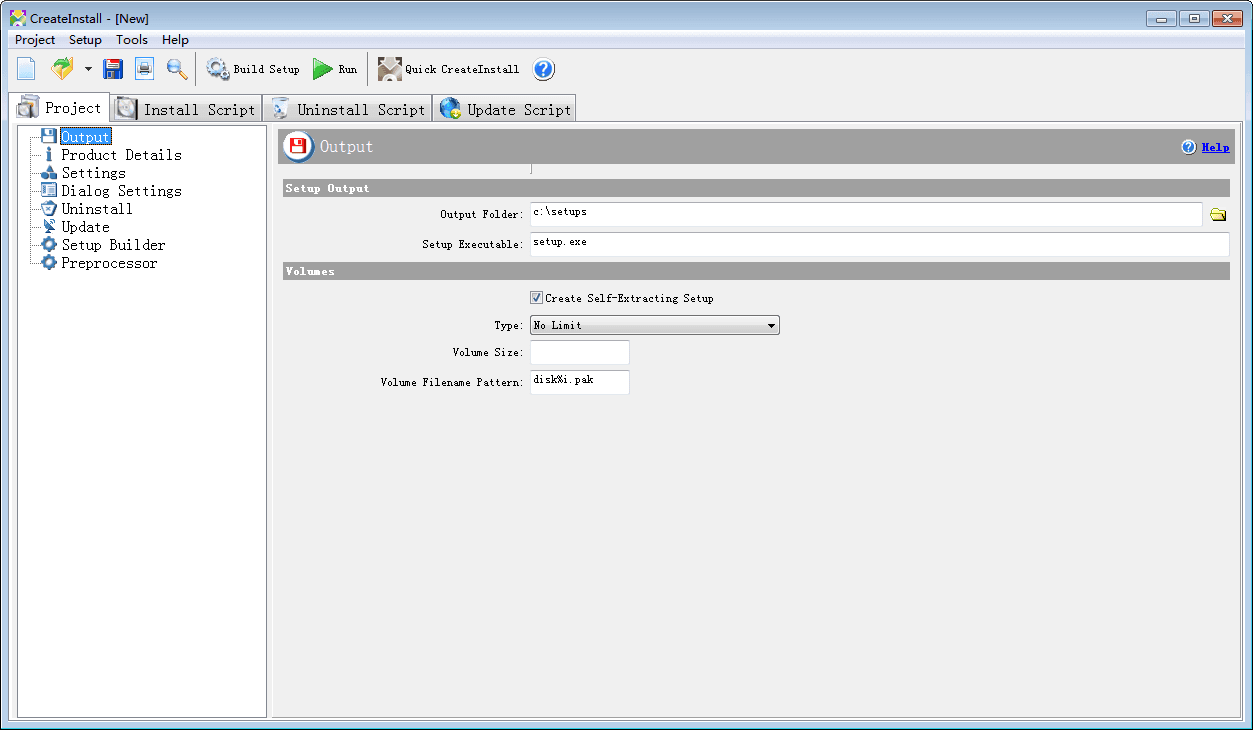Image resolution: width=1253 pixels, height=730 pixels.
Task: Click the CreateInstall app icon in title bar
Action: (17, 18)
